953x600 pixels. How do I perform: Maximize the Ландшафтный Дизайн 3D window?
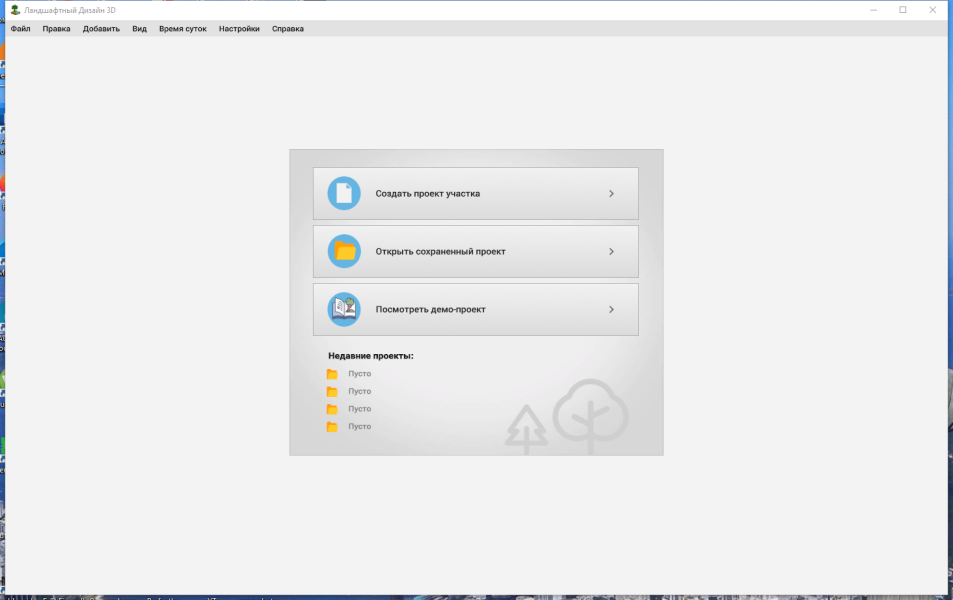coord(903,10)
